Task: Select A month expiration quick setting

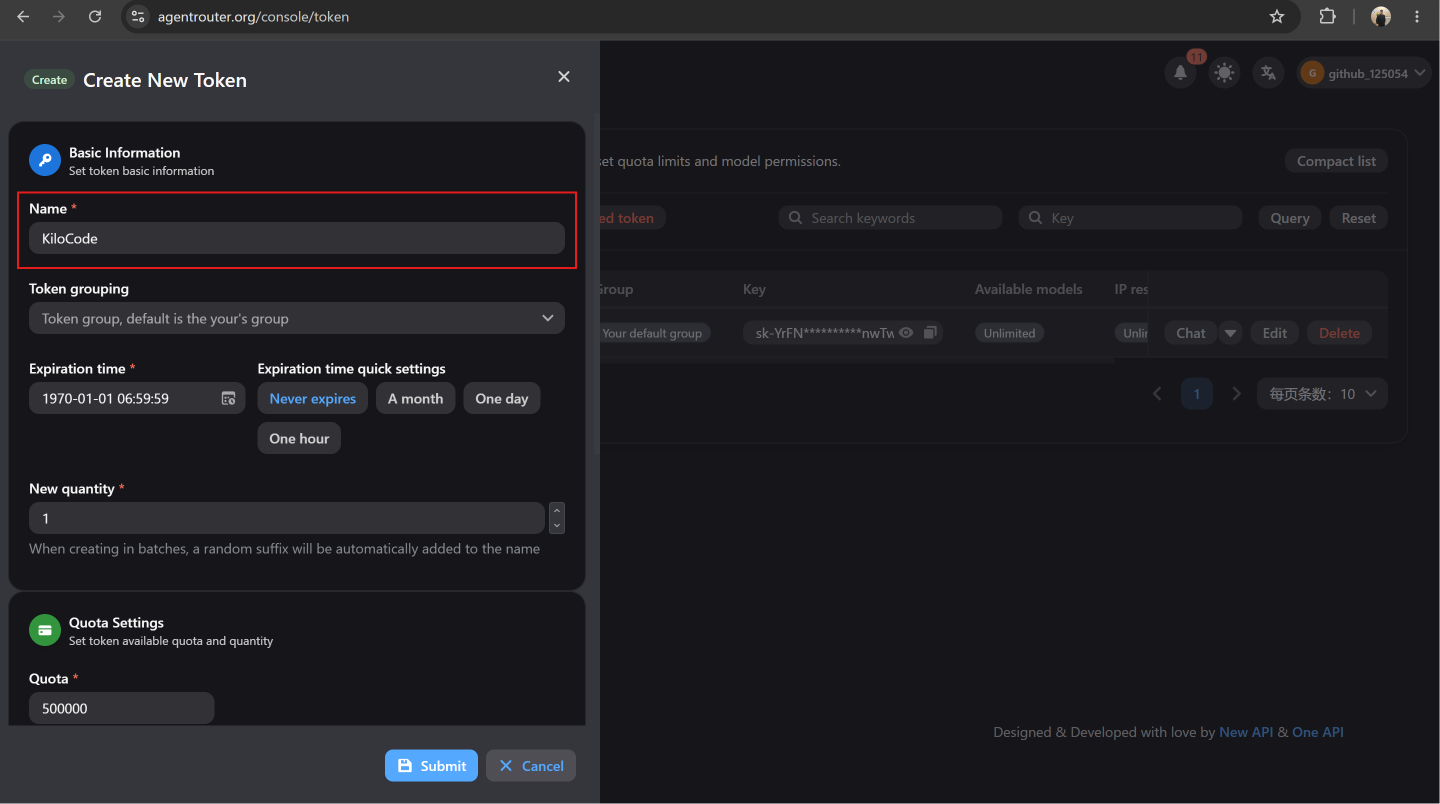Action: click(x=416, y=398)
